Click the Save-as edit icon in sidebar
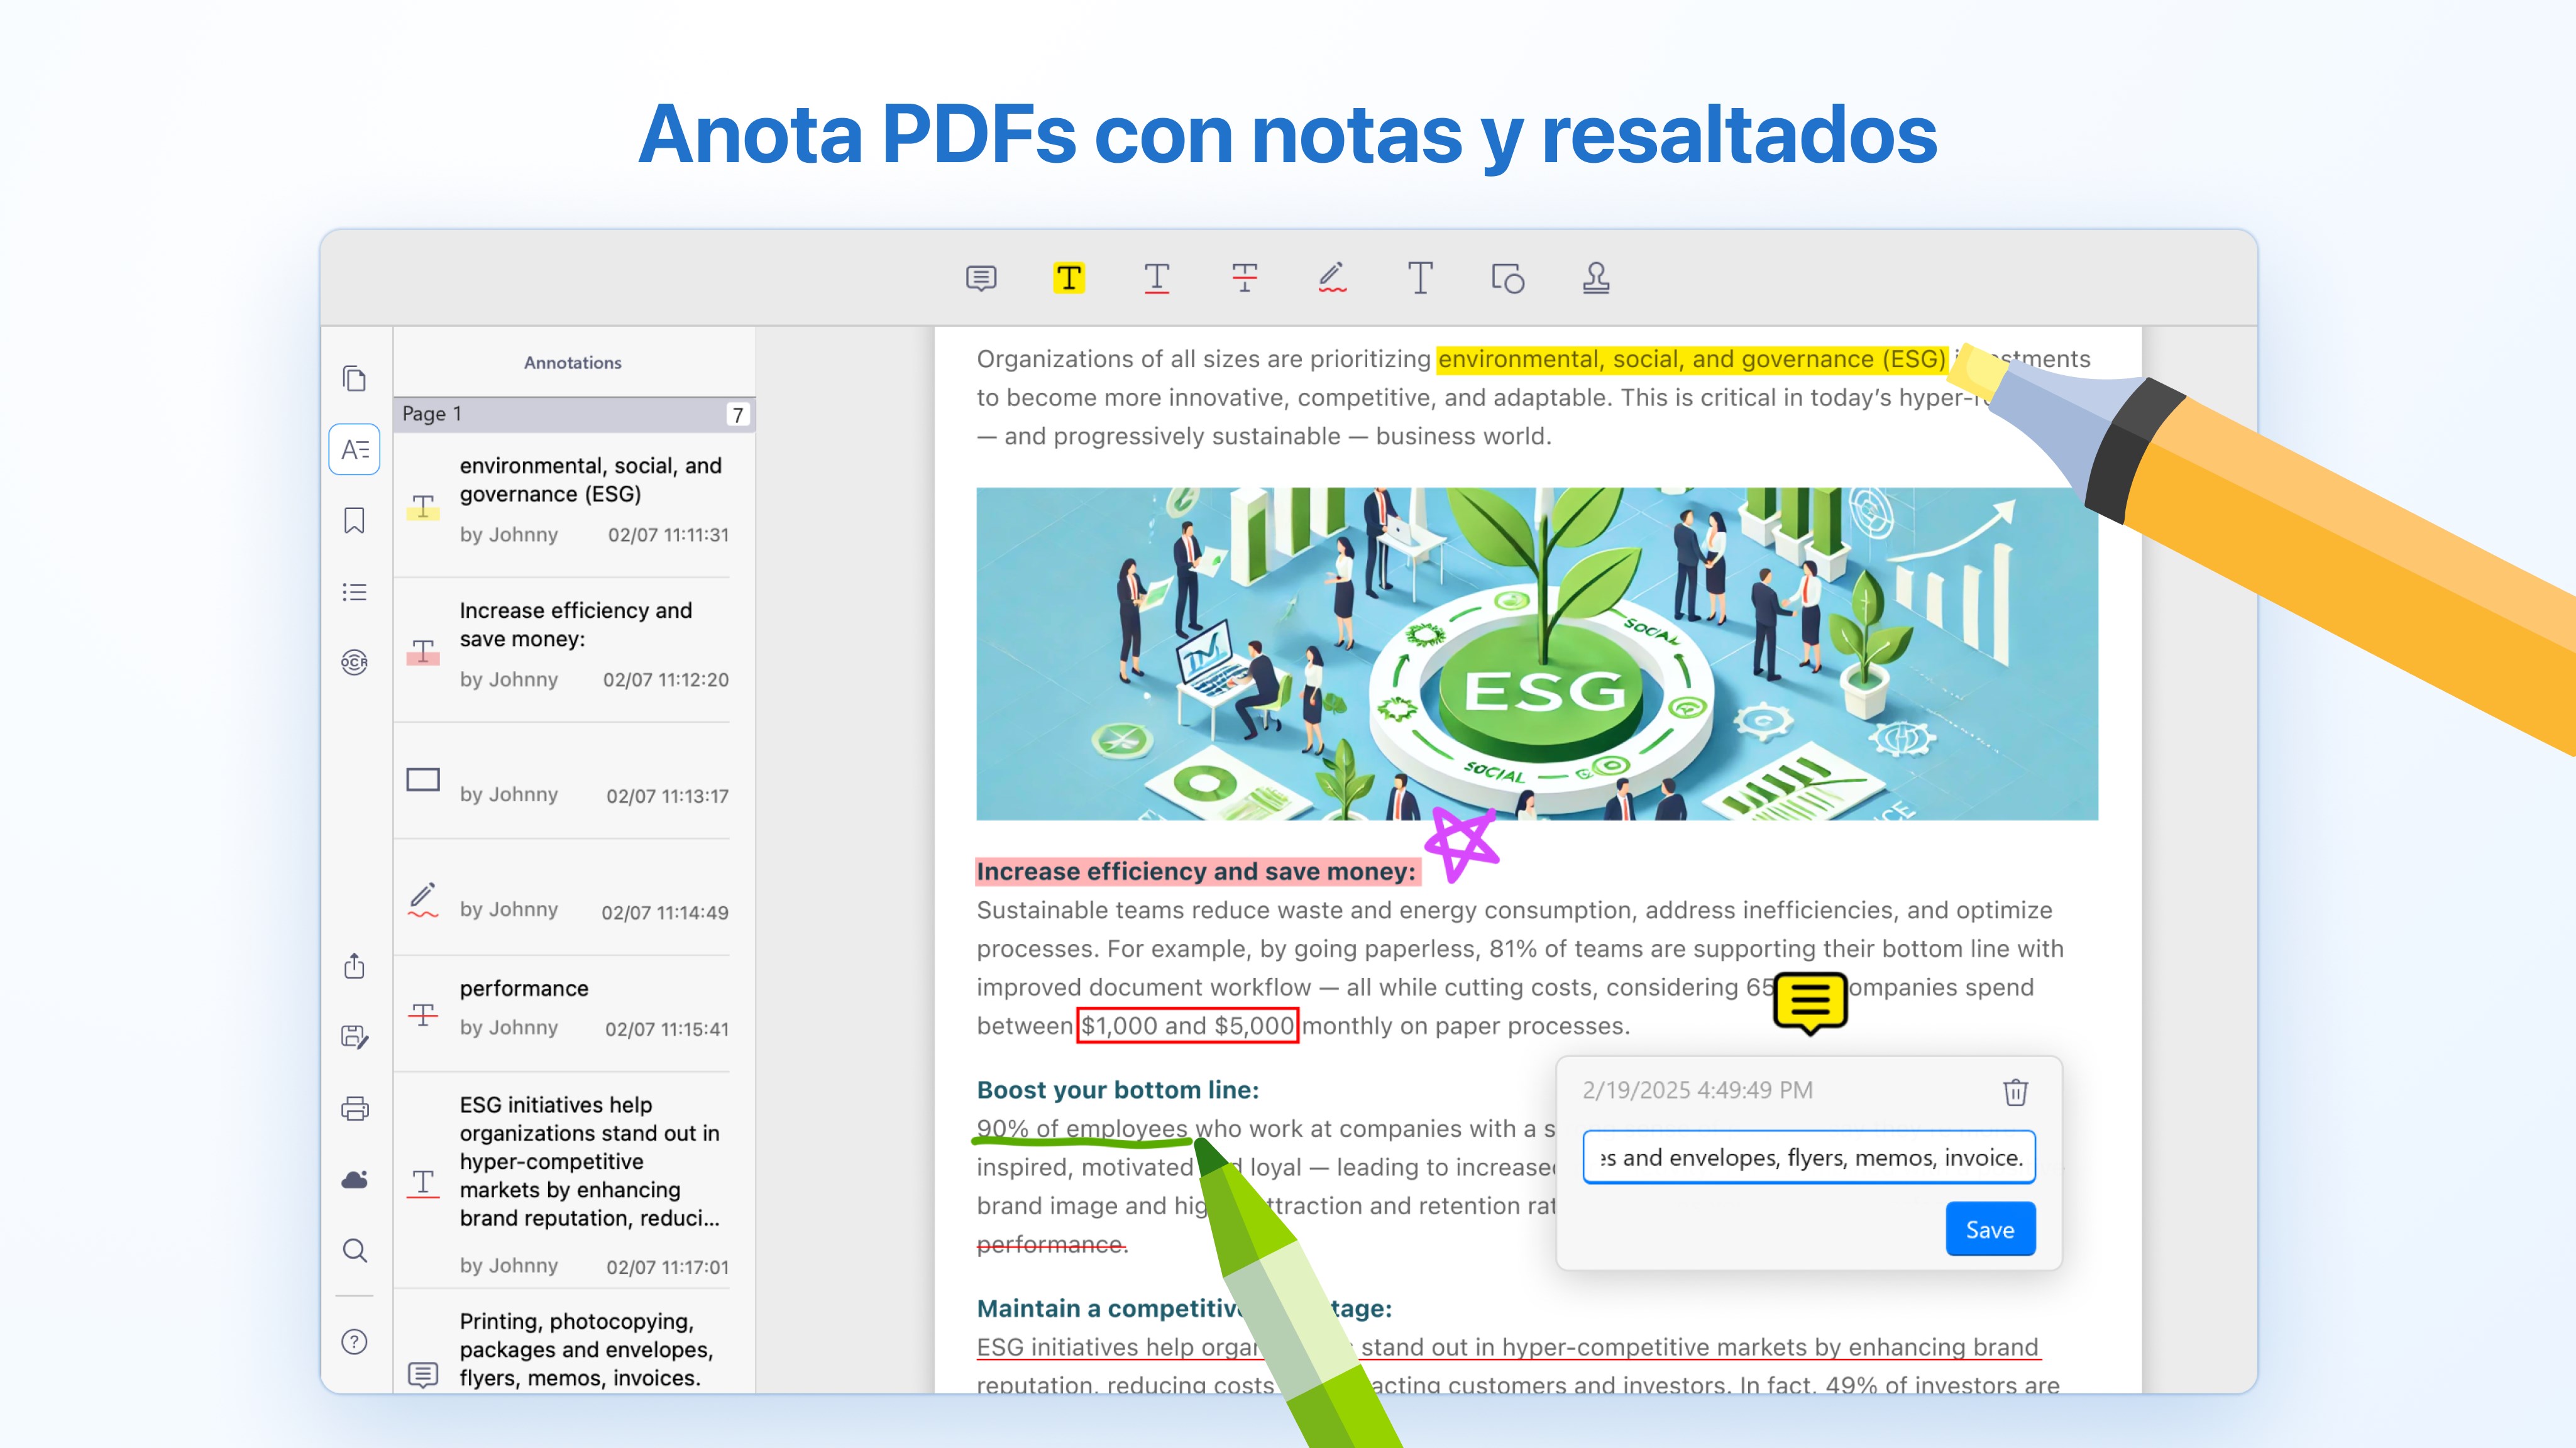 [354, 1037]
